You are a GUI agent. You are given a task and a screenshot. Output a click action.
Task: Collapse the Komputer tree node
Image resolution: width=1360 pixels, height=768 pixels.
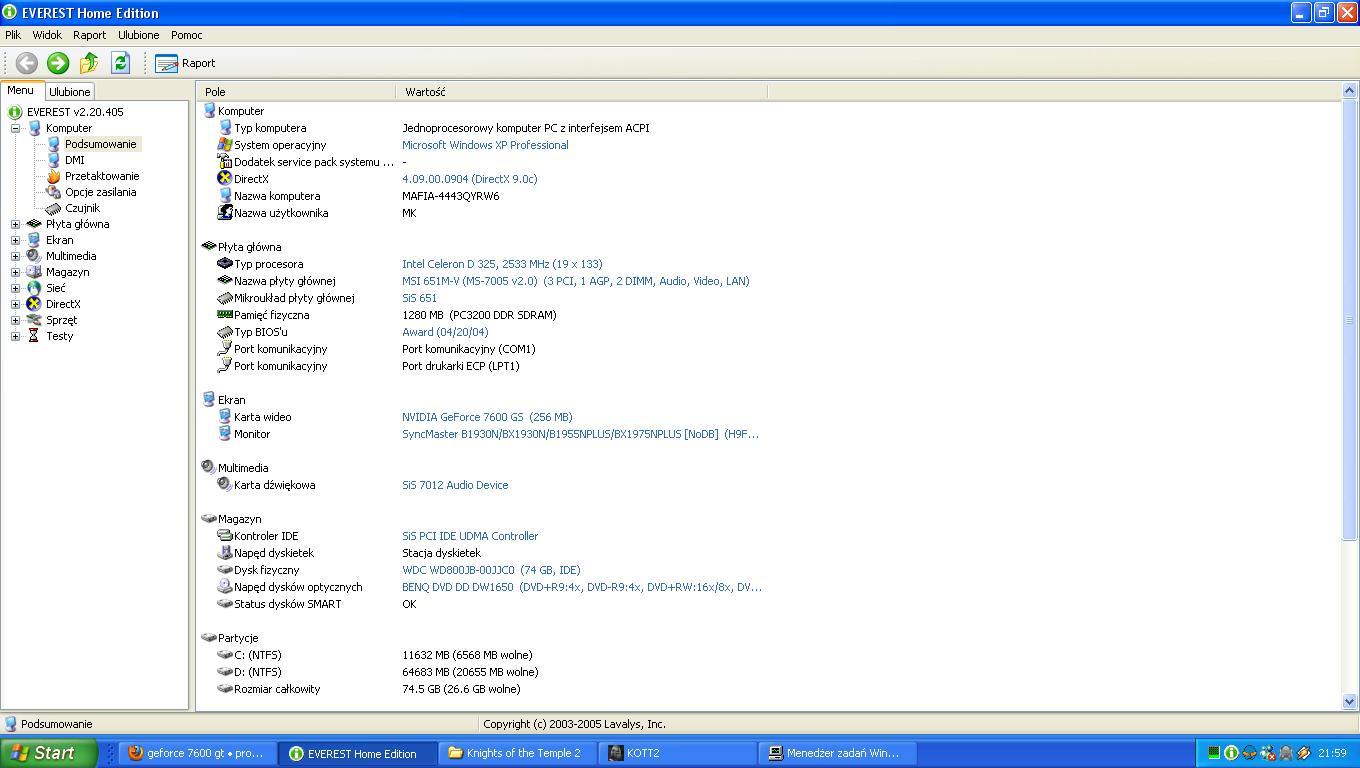click(16, 128)
